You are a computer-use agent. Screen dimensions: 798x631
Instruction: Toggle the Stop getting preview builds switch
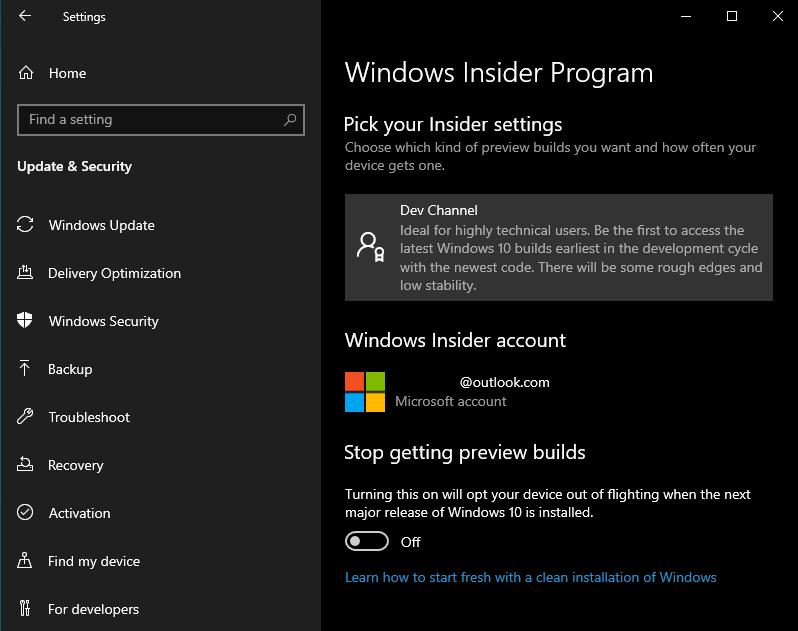coord(366,541)
